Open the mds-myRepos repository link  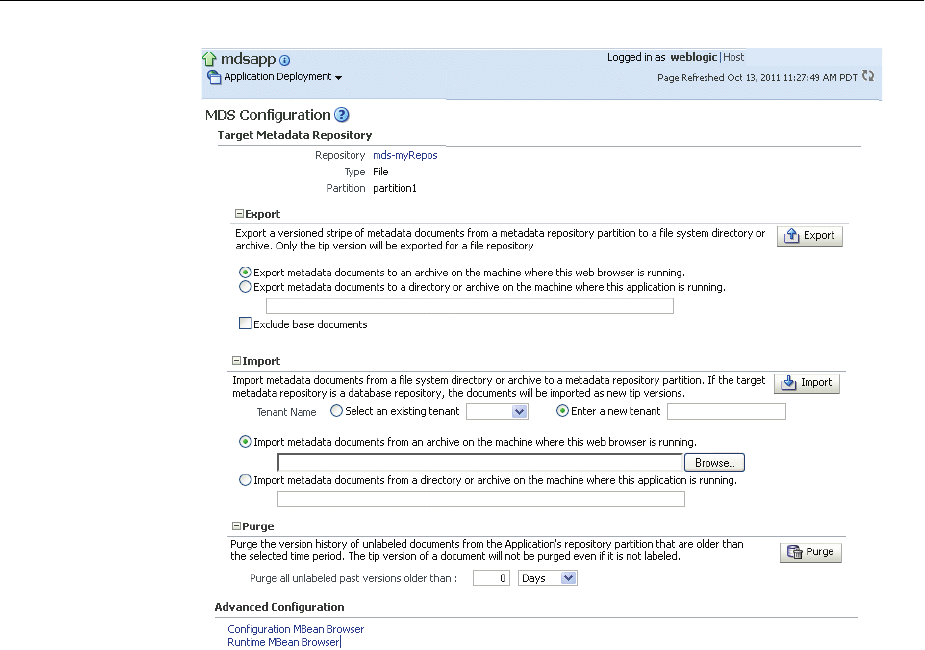(x=405, y=155)
